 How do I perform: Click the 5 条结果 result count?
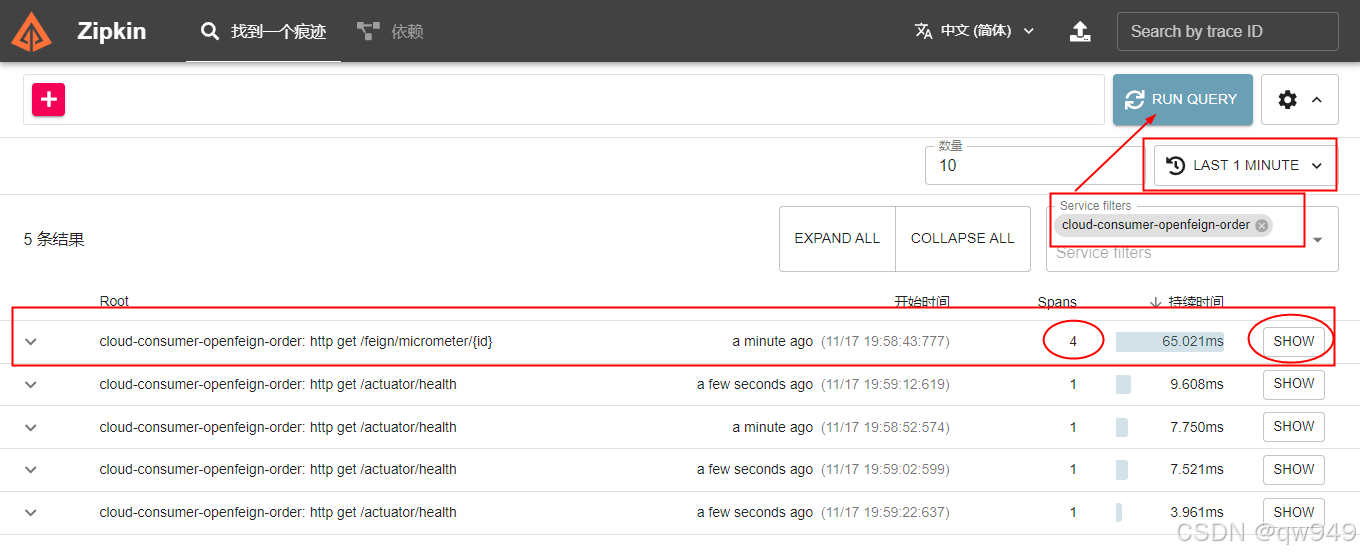click(x=54, y=240)
